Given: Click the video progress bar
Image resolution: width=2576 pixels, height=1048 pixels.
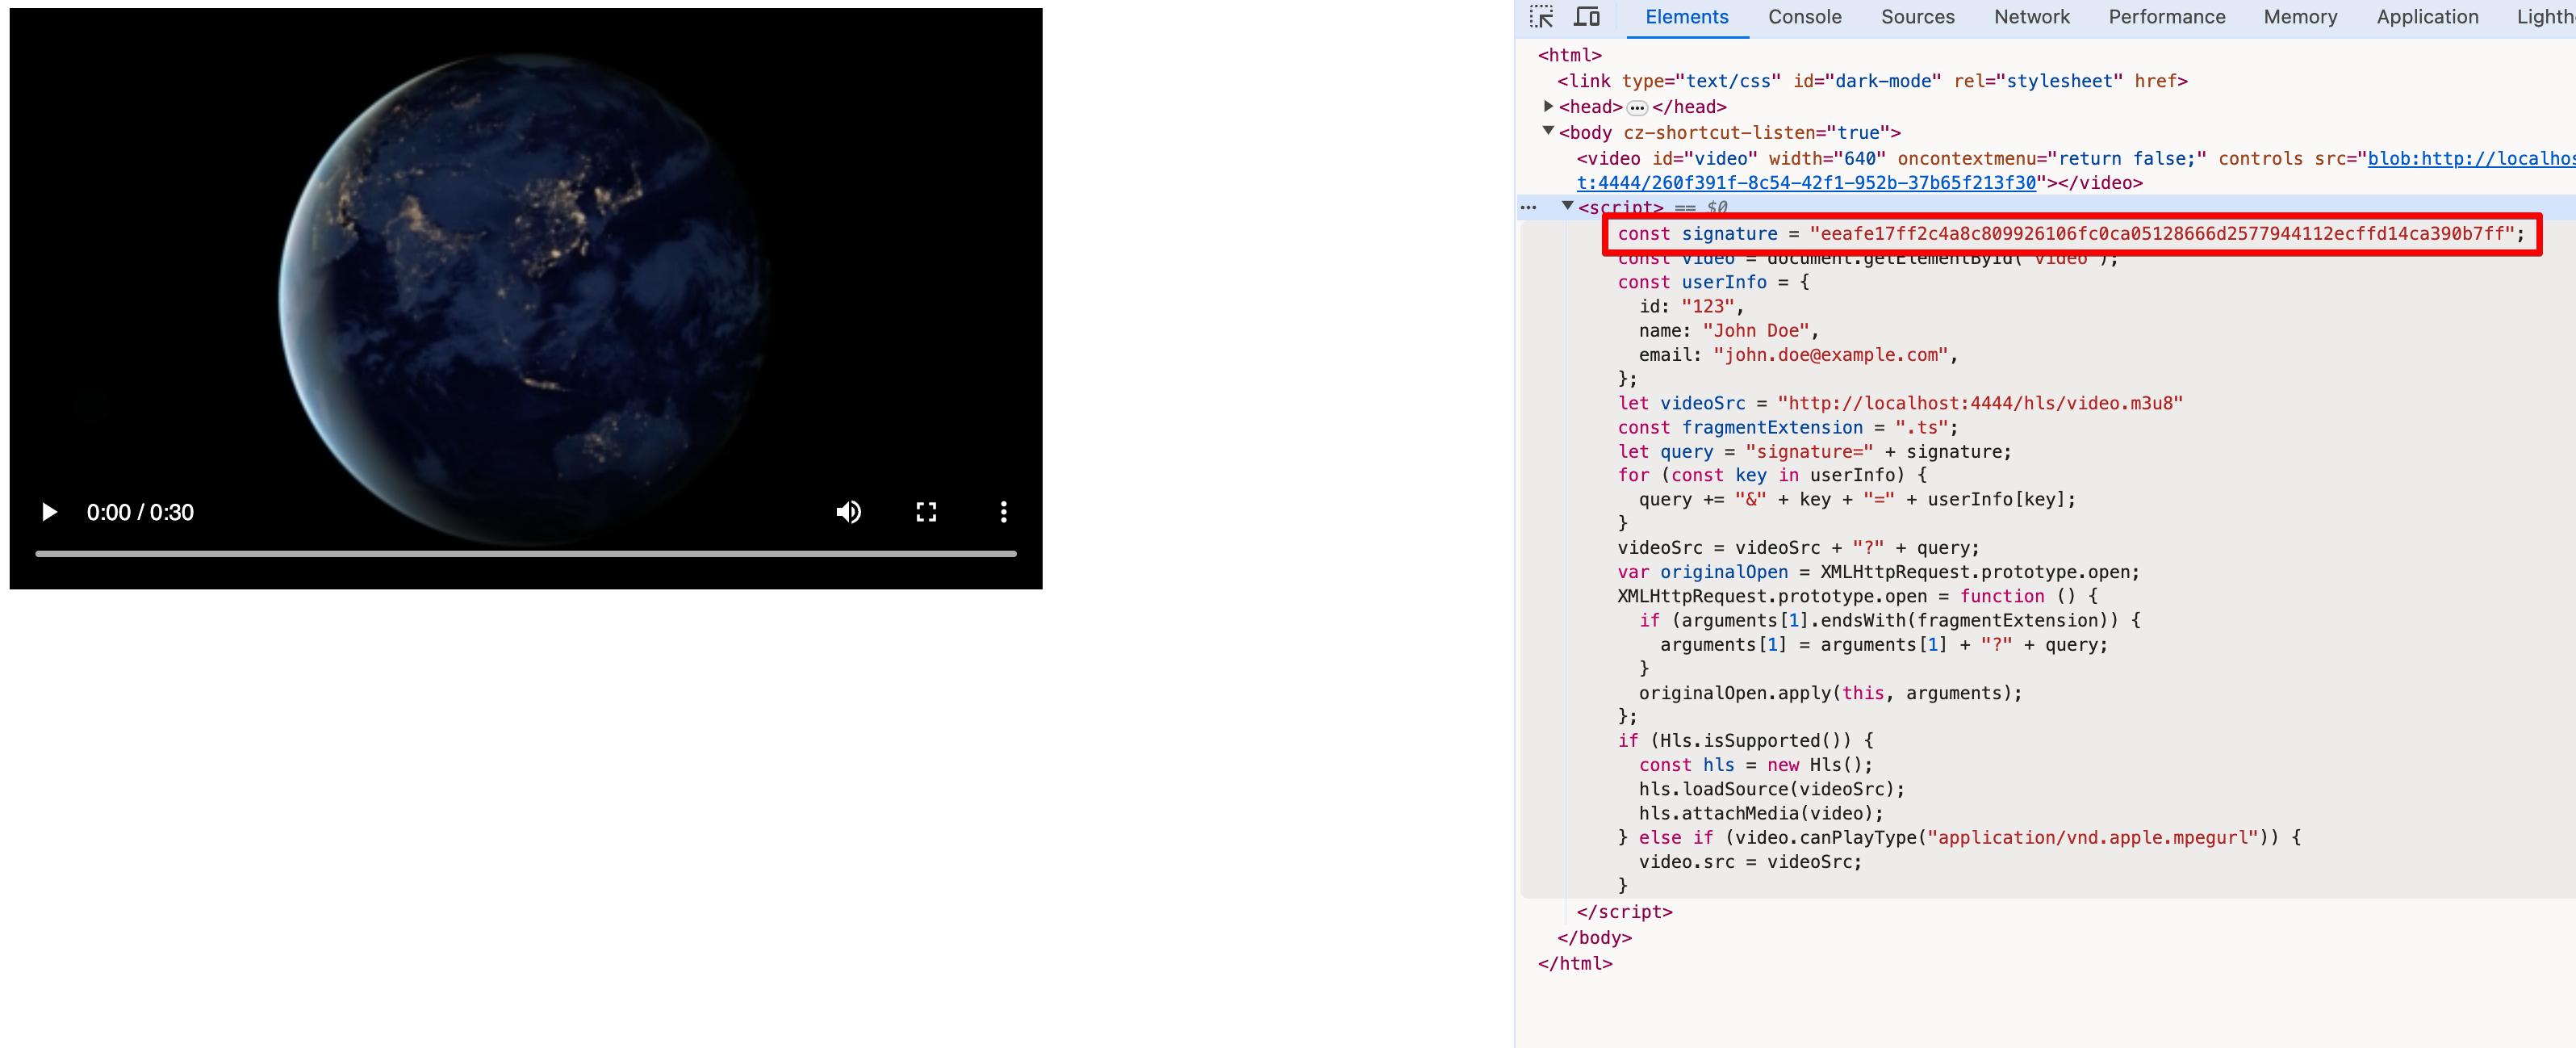Looking at the screenshot, I should tap(525, 553).
